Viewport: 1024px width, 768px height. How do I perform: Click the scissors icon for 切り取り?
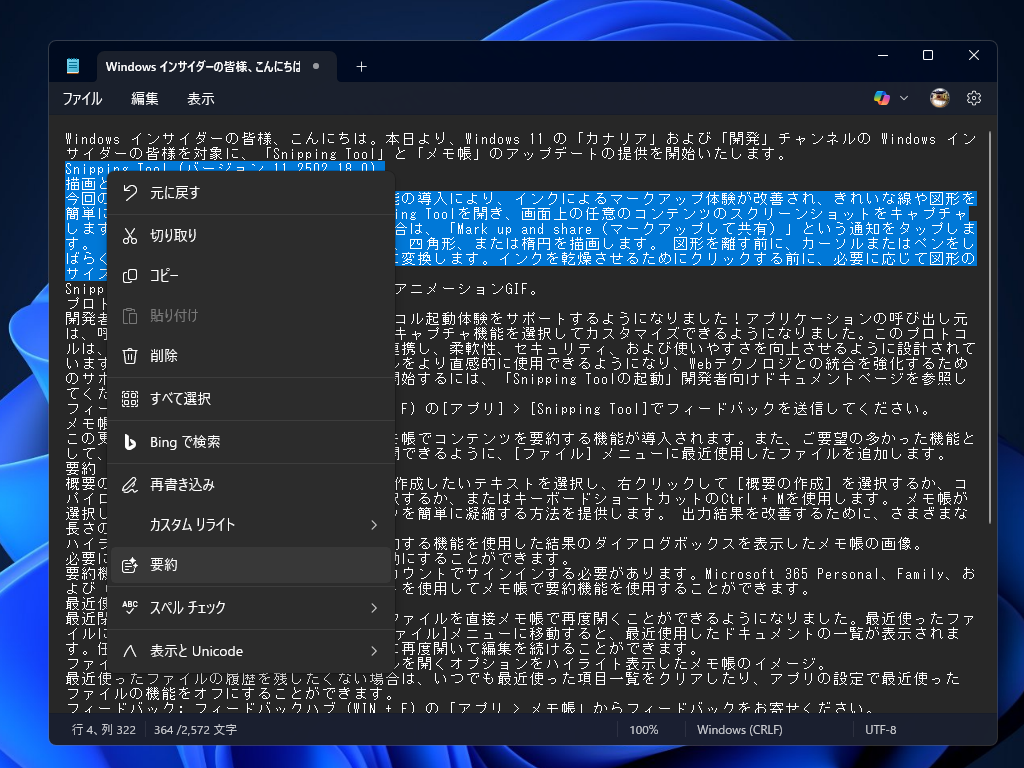[130, 236]
